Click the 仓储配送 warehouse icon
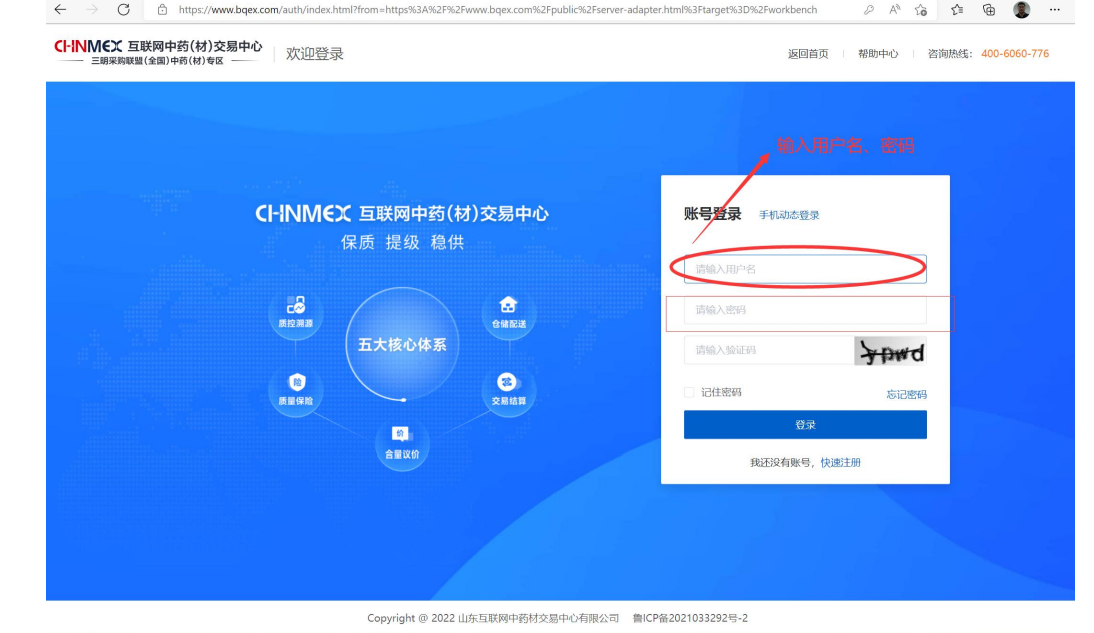This screenshot has height=633, width=1094. [509, 312]
